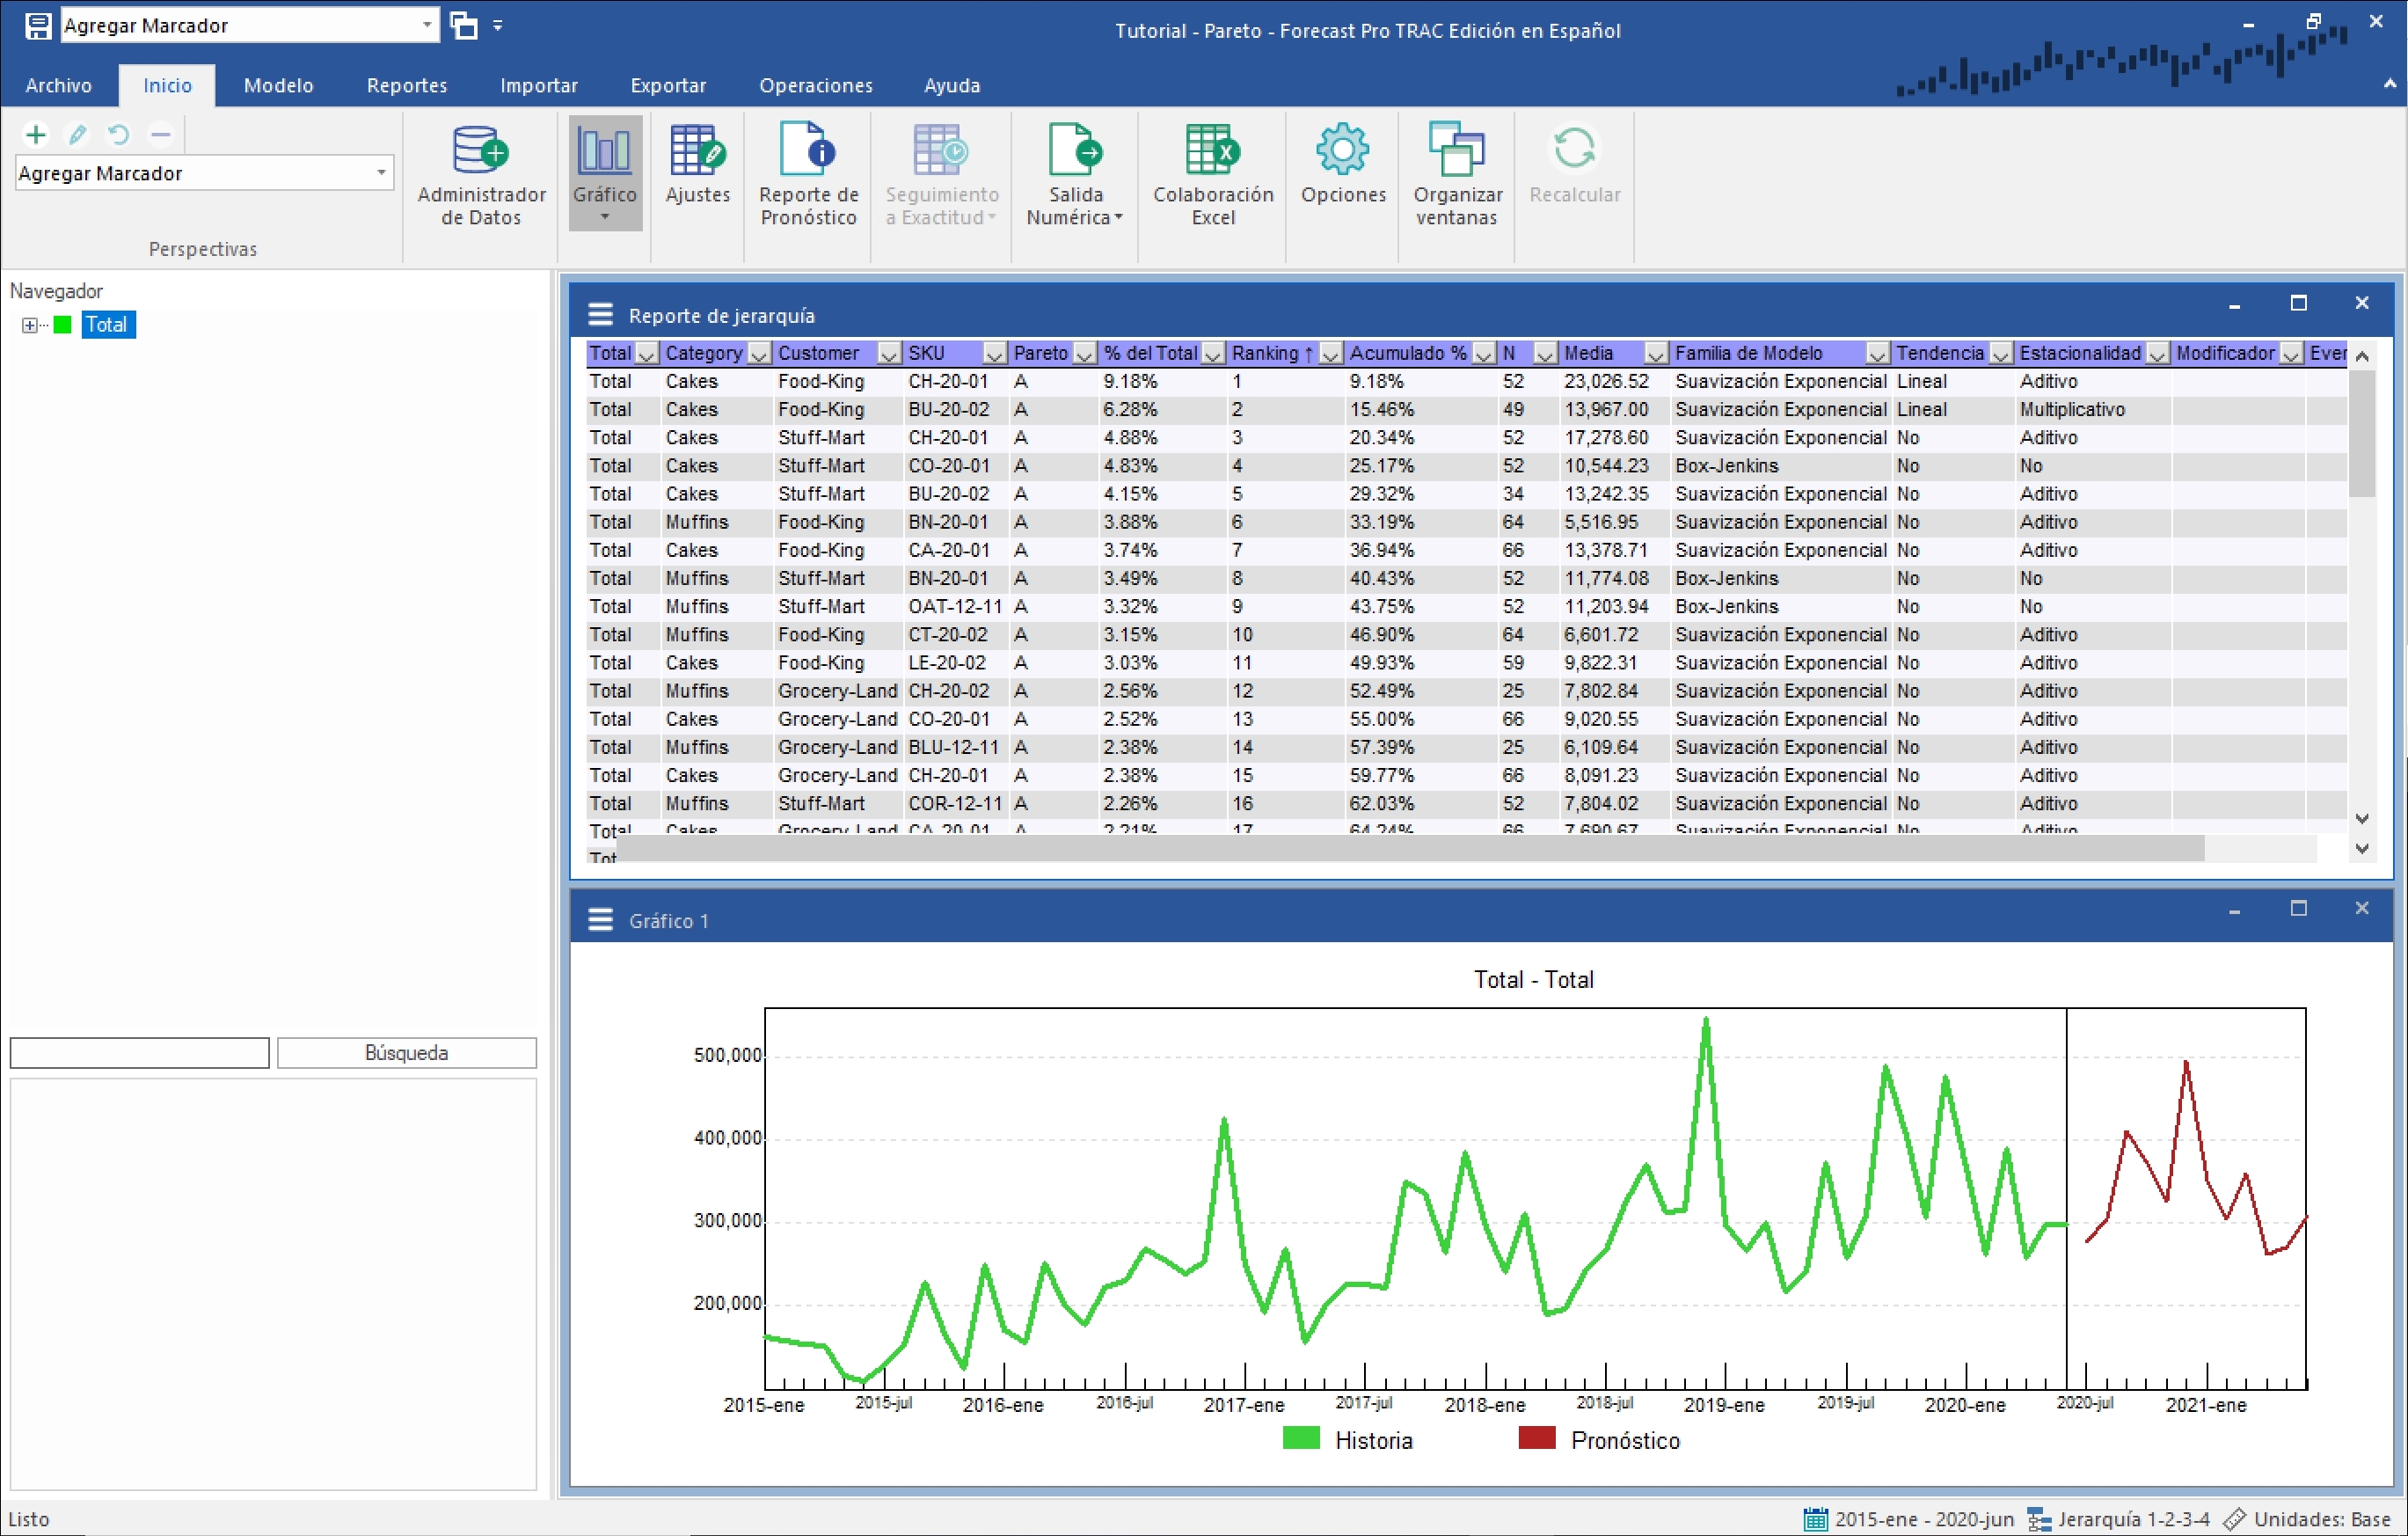Expand the Total tree node
2408x1536 pixels.
(30, 325)
